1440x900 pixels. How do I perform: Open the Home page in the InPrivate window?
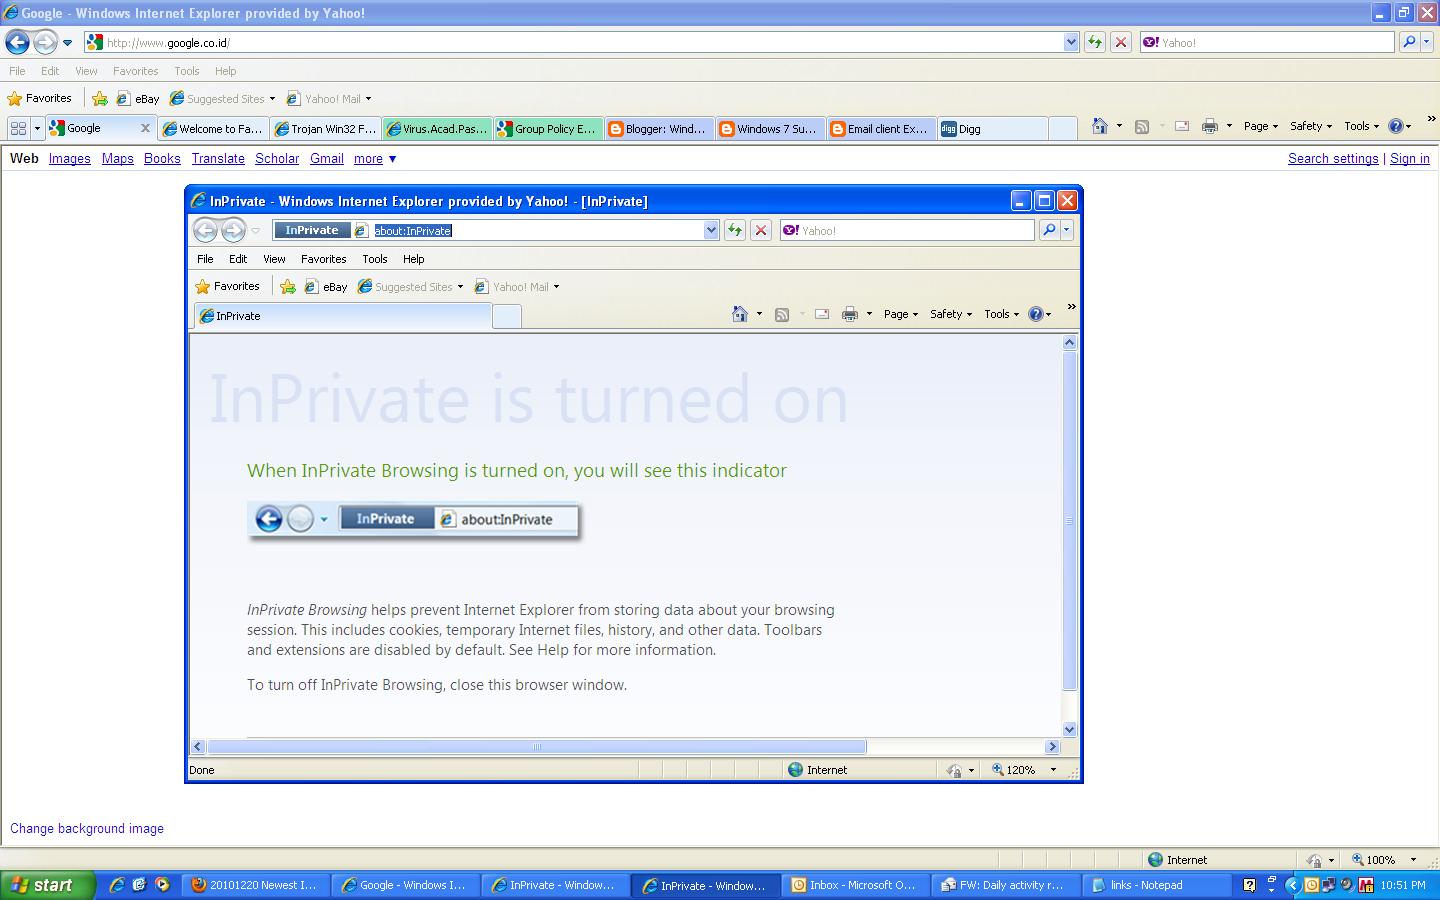pyautogui.click(x=740, y=313)
